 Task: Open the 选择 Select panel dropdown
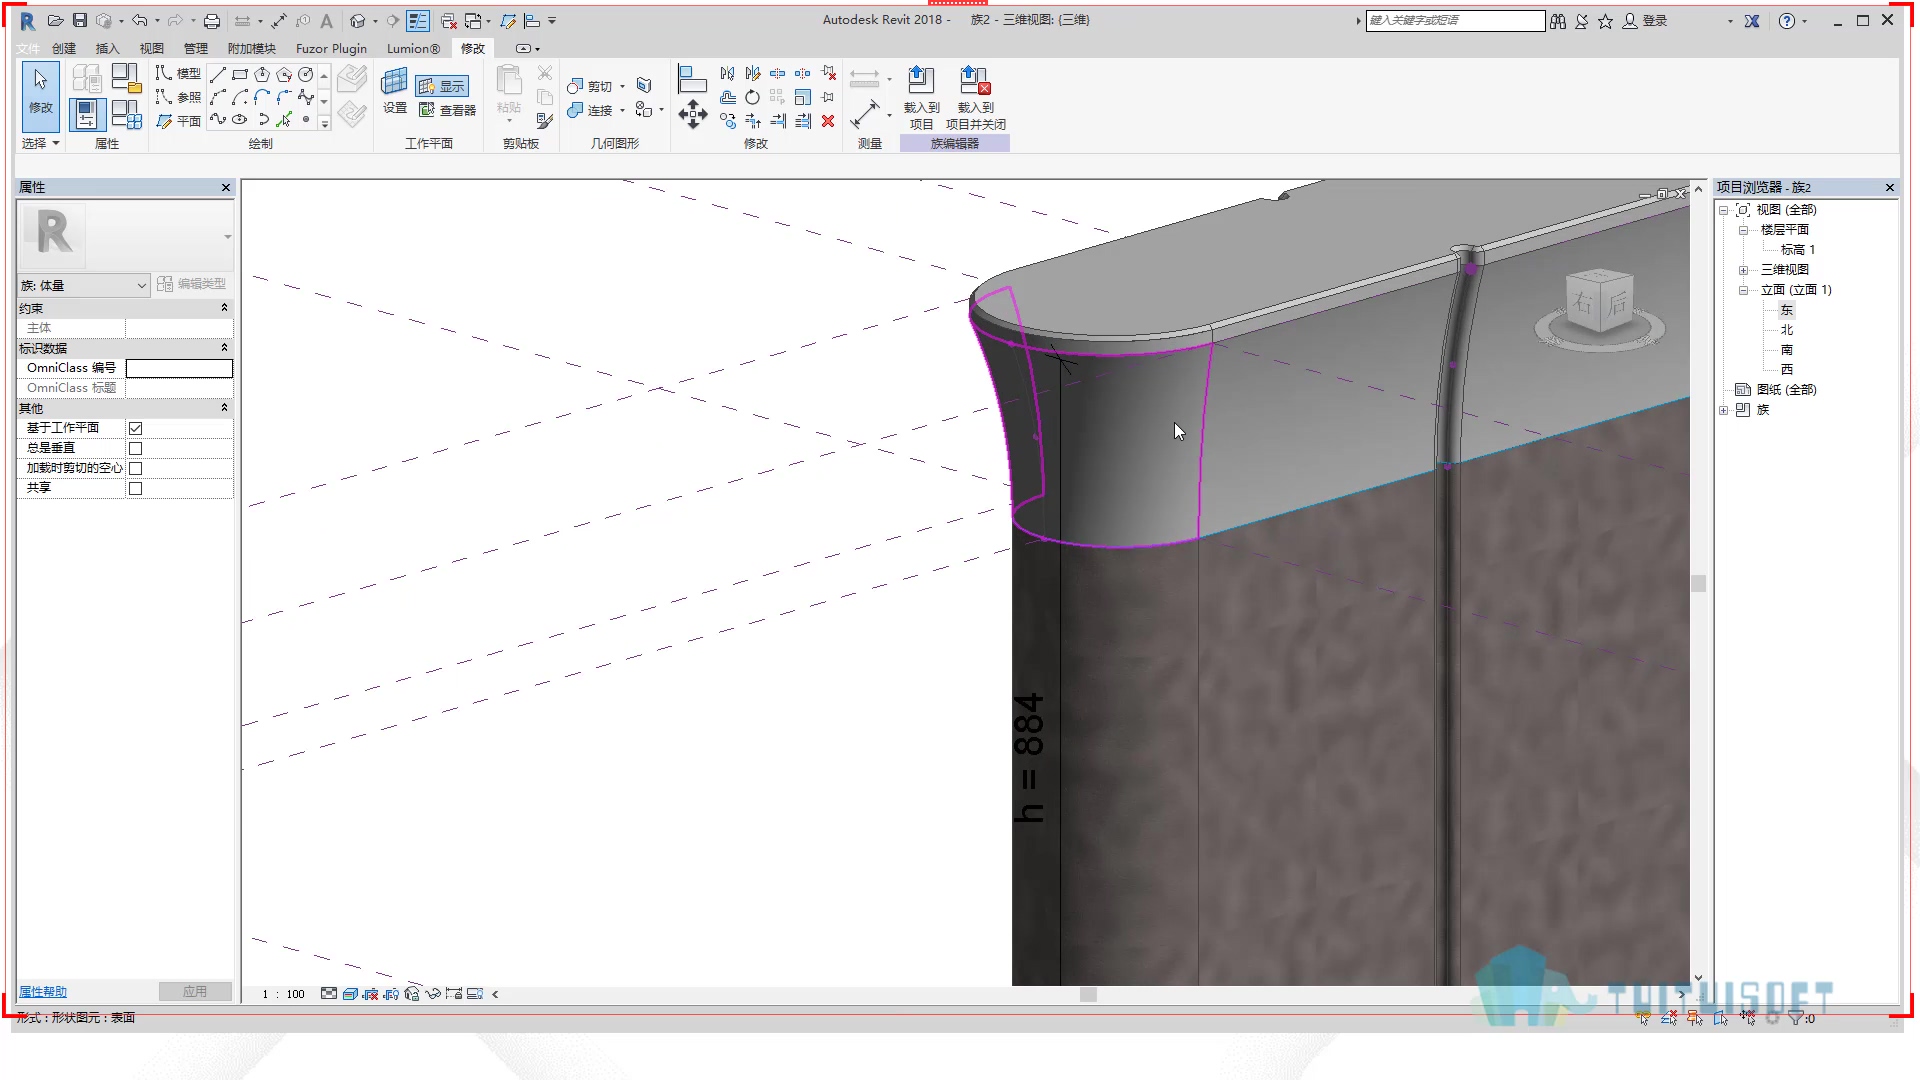(x=41, y=143)
